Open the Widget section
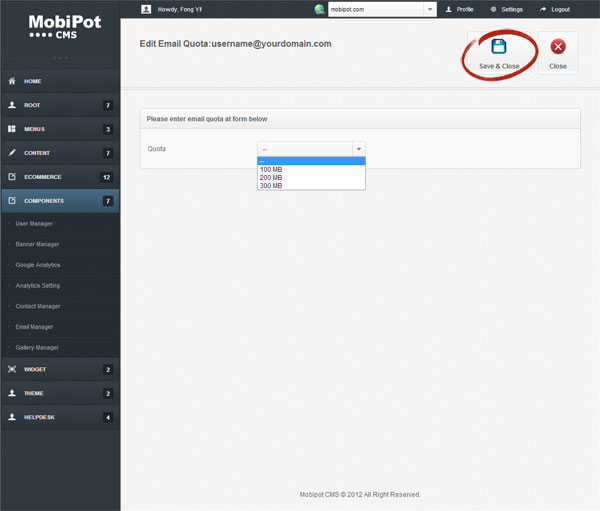The width and height of the screenshot is (600, 511). pyautogui.click(x=60, y=369)
